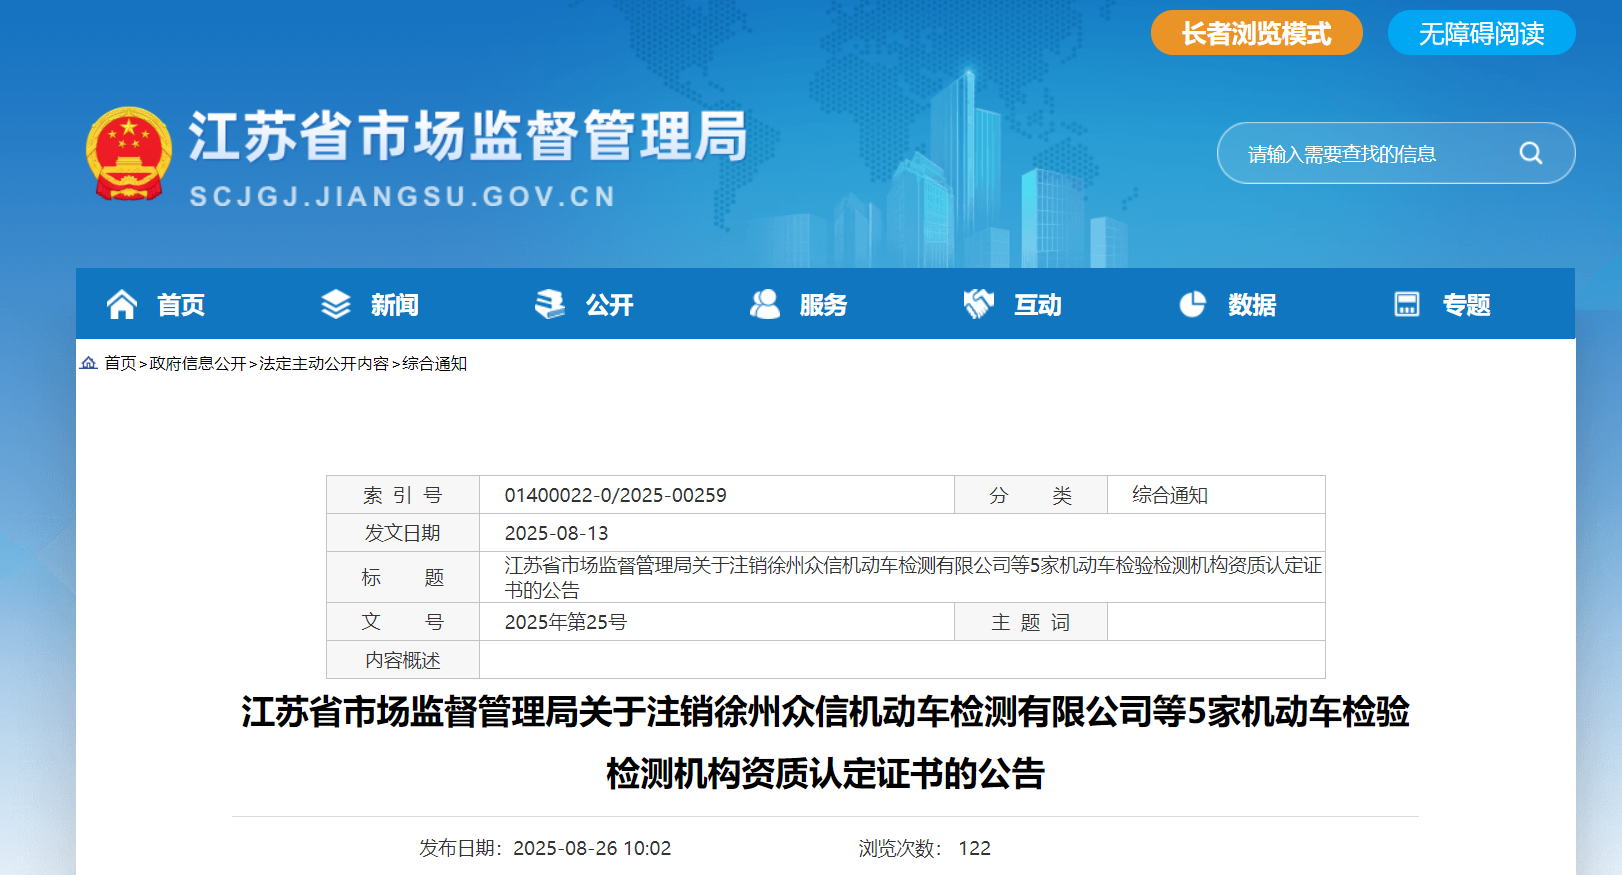Image resolution: width=1622 pixels, height=875 pixels.
Task: Open the 公开 navigation tab
Action: (x=610, y=305)
